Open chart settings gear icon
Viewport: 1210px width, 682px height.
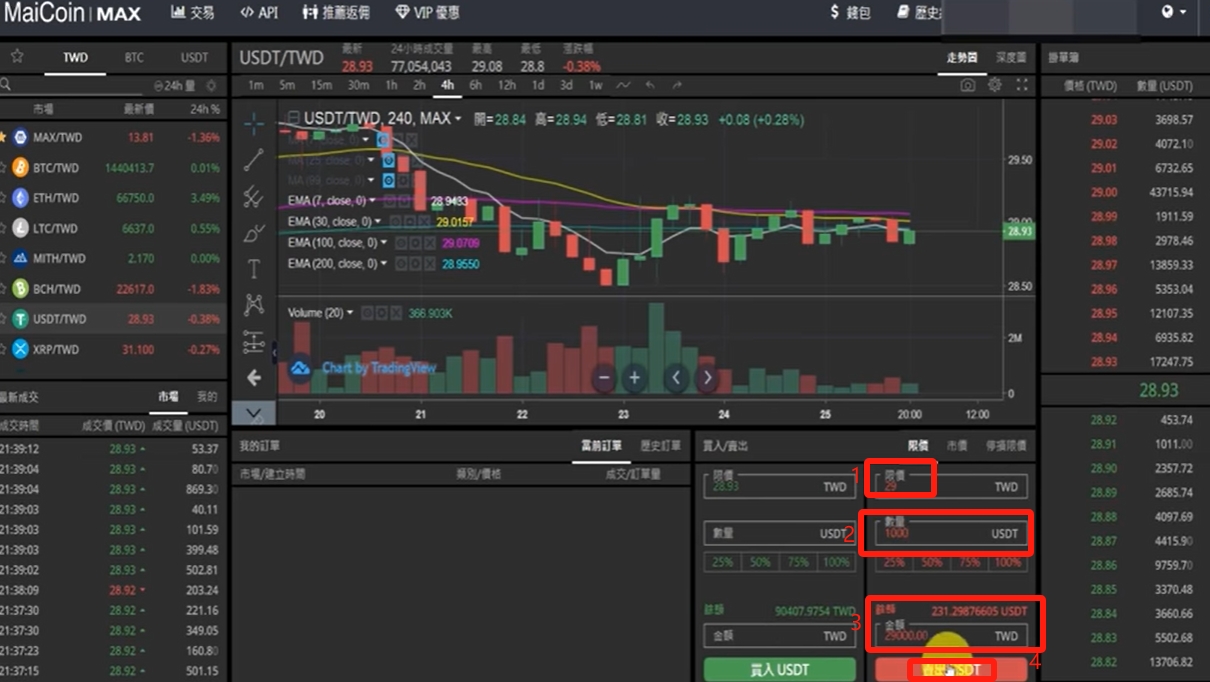(x=995, y=86)
